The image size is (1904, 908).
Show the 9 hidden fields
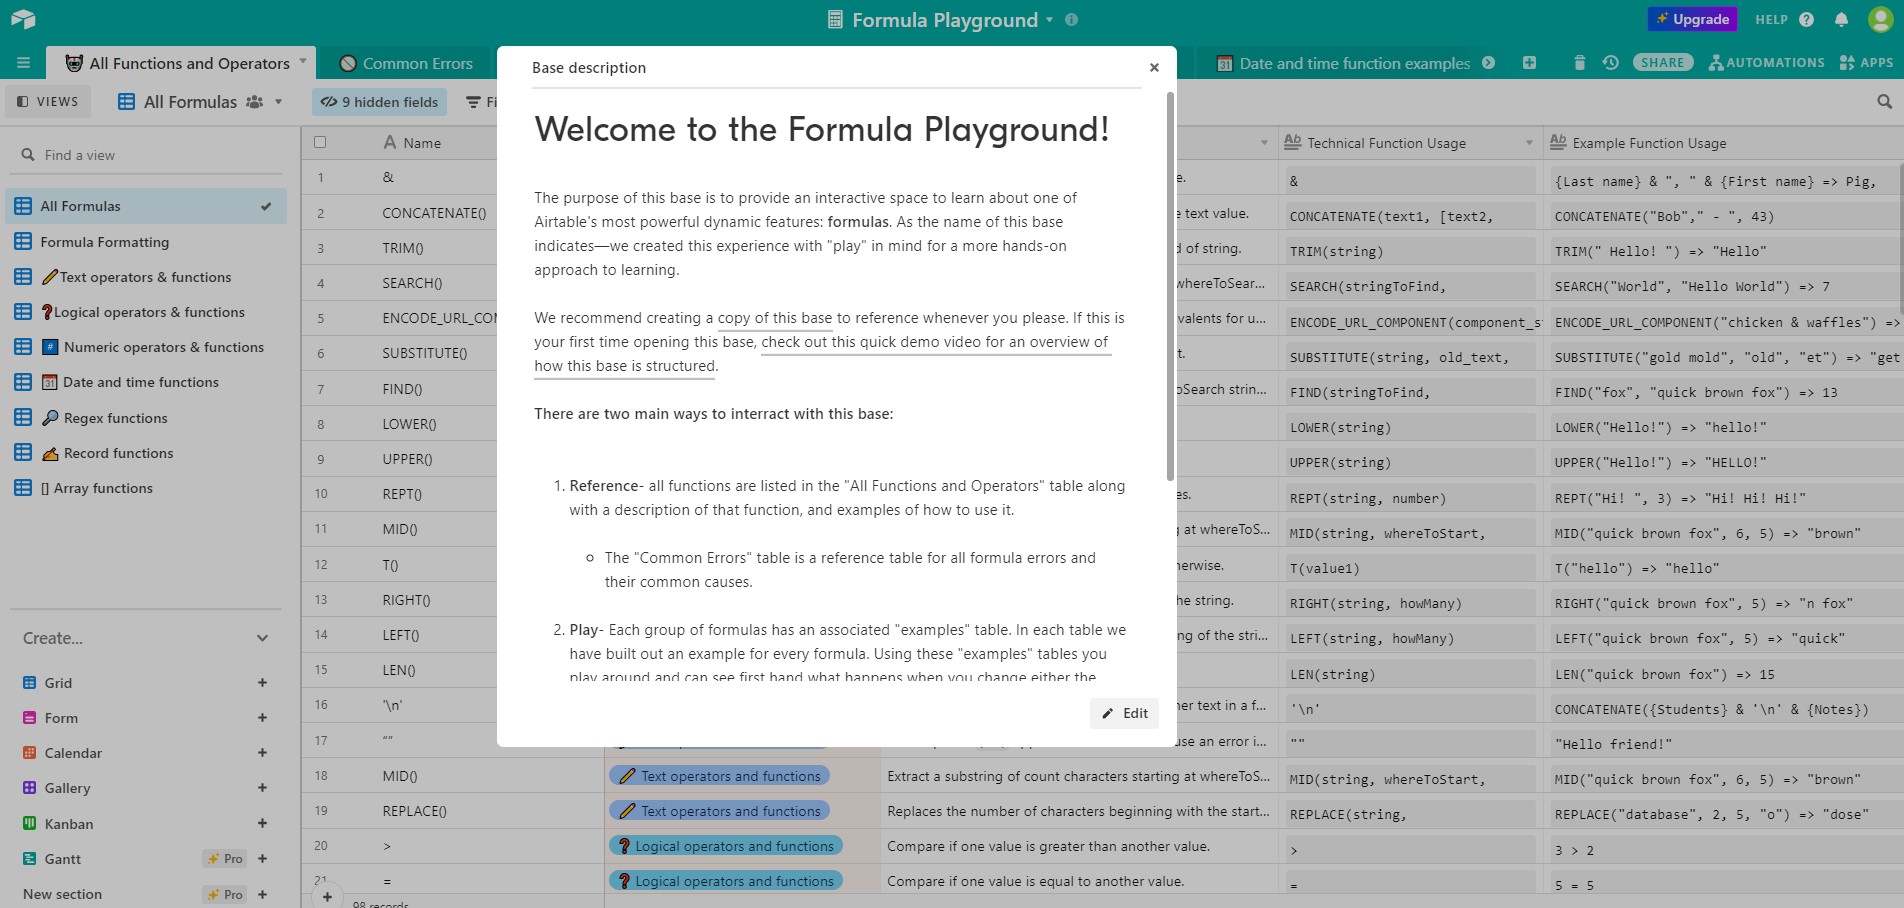point(379,101)
